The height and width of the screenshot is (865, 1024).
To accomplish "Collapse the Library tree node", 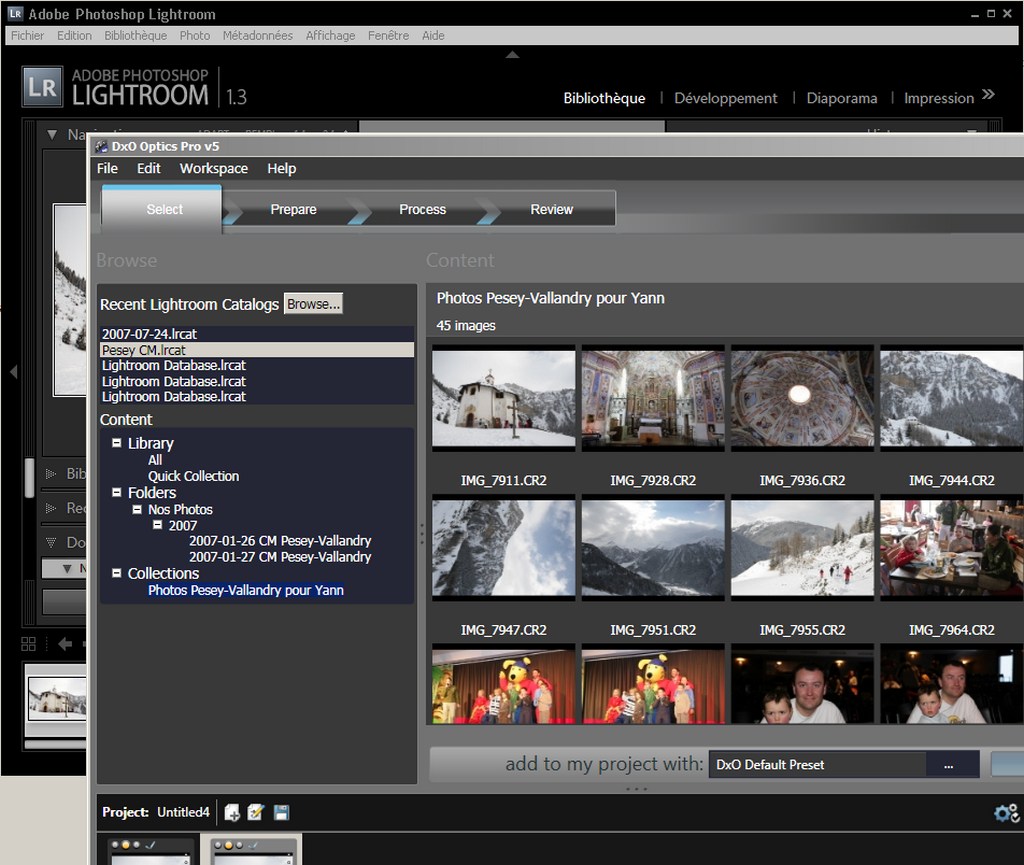I will click(116, 443).
